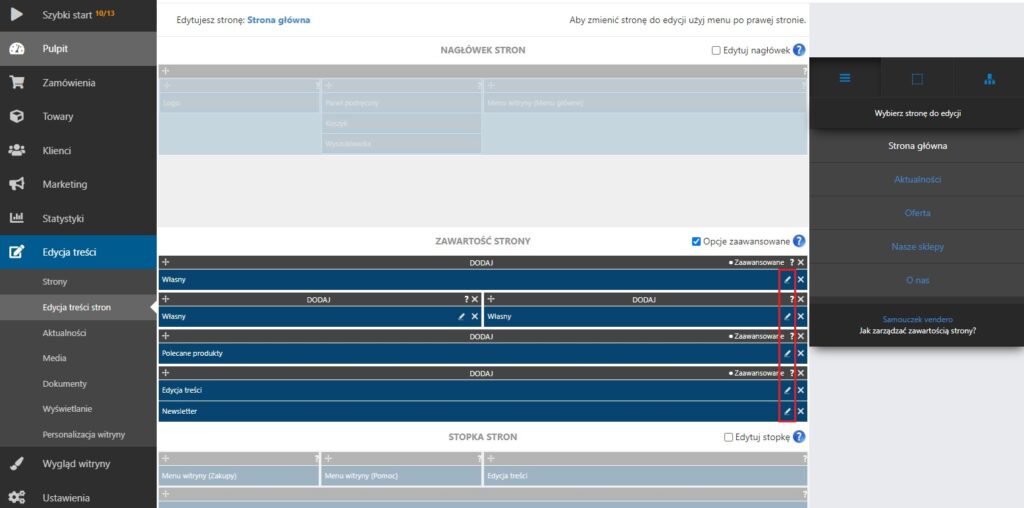Viewport: 1024px width, 508px height.
Task: Click the Zamówienia cart icon in sidebar
Action: pyautogui.click(x=17, y=83)
